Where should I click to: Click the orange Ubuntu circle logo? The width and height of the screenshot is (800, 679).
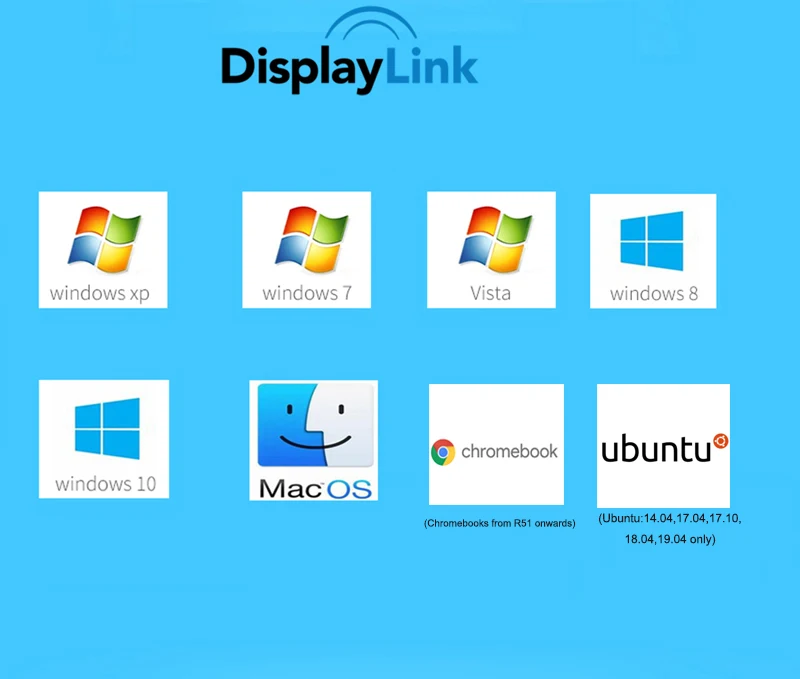click(721, 441)
